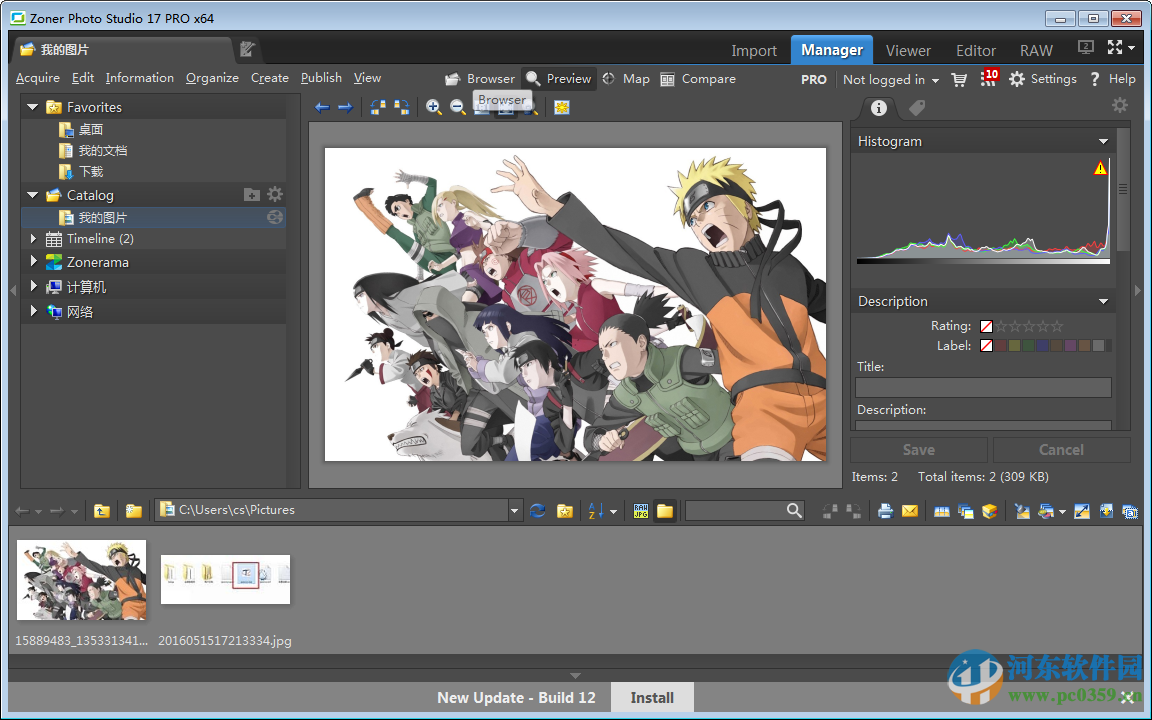Viewport: 1152px width, 720px height.
Task: Click the refresh folder icon
Action: (538, 510)
